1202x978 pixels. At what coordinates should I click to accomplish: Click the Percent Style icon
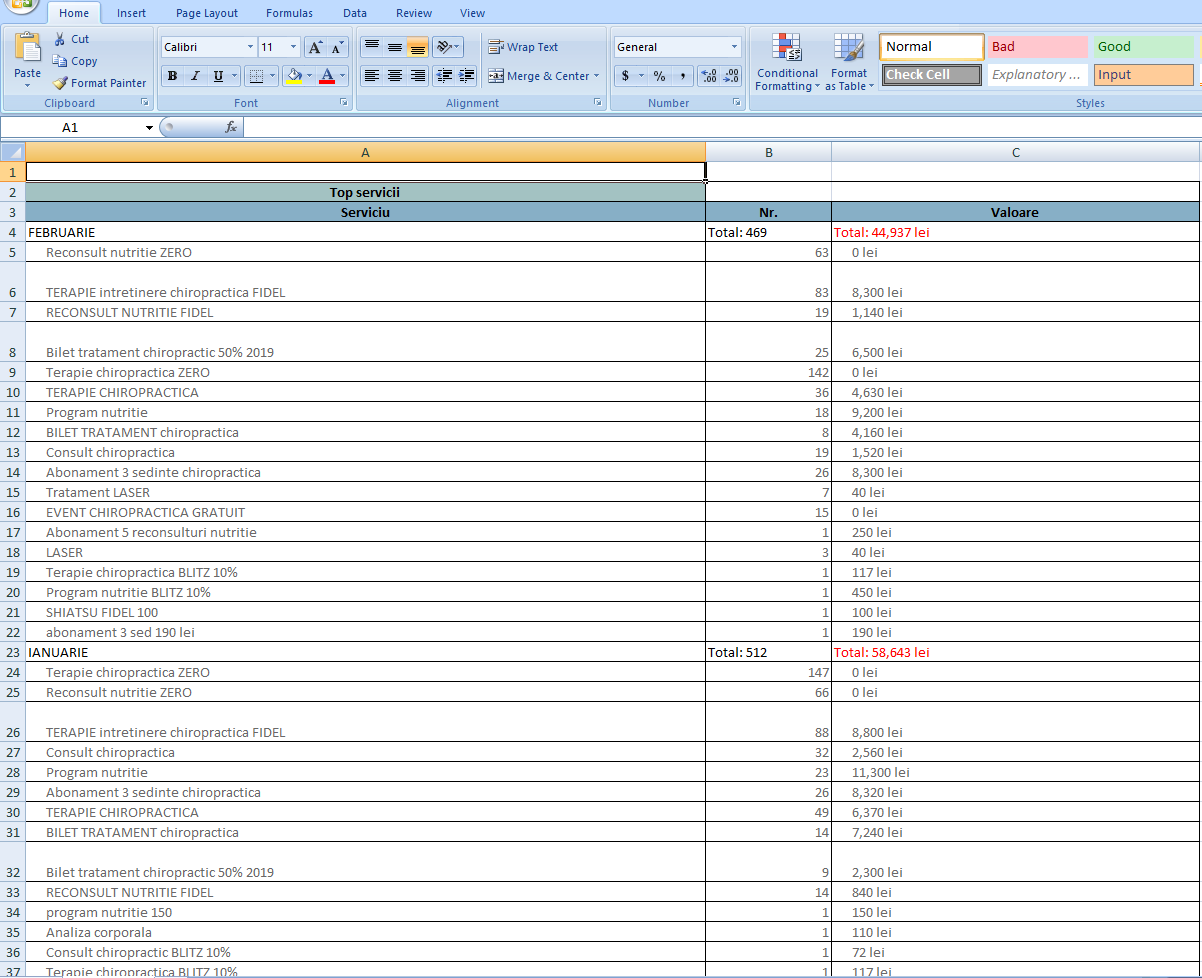pos(659,76)
